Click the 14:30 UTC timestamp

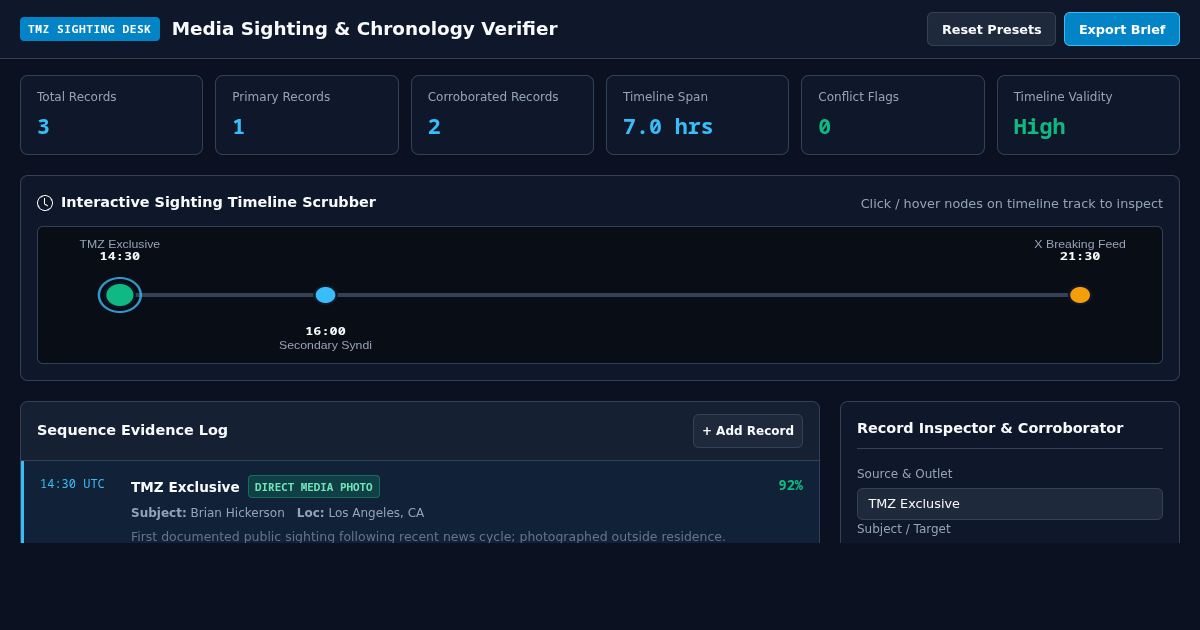(72, 484)
